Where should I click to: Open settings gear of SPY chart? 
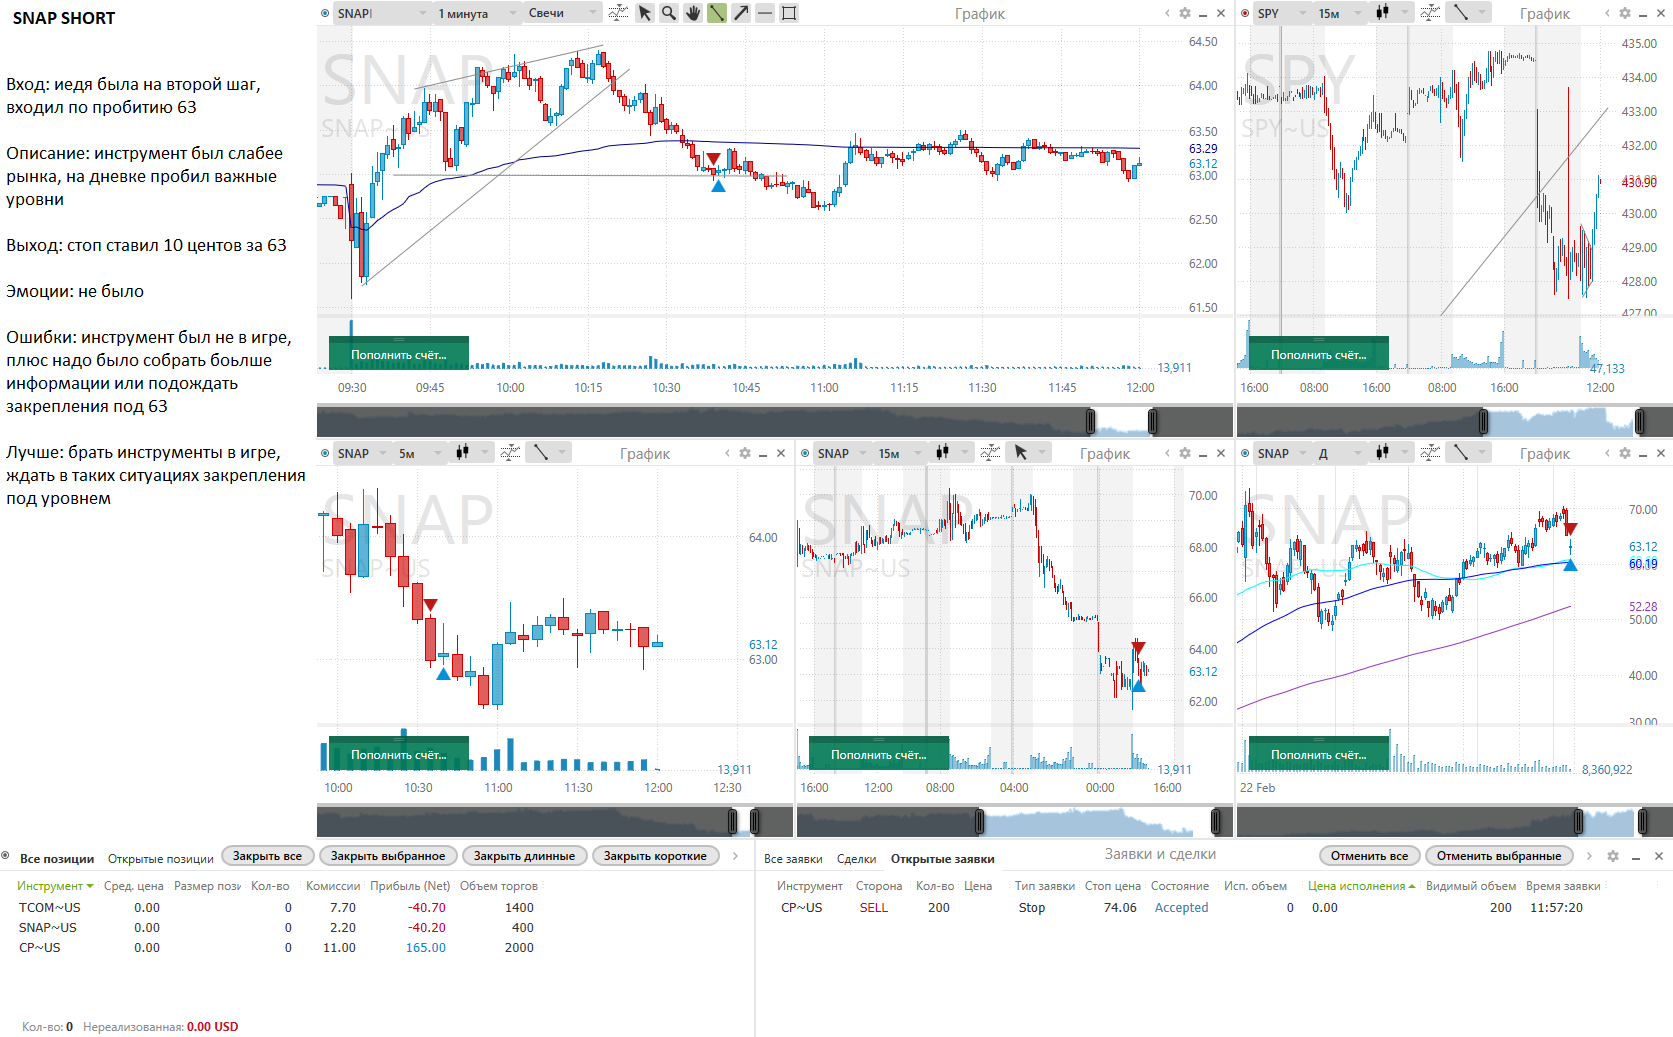point(1625,13)
